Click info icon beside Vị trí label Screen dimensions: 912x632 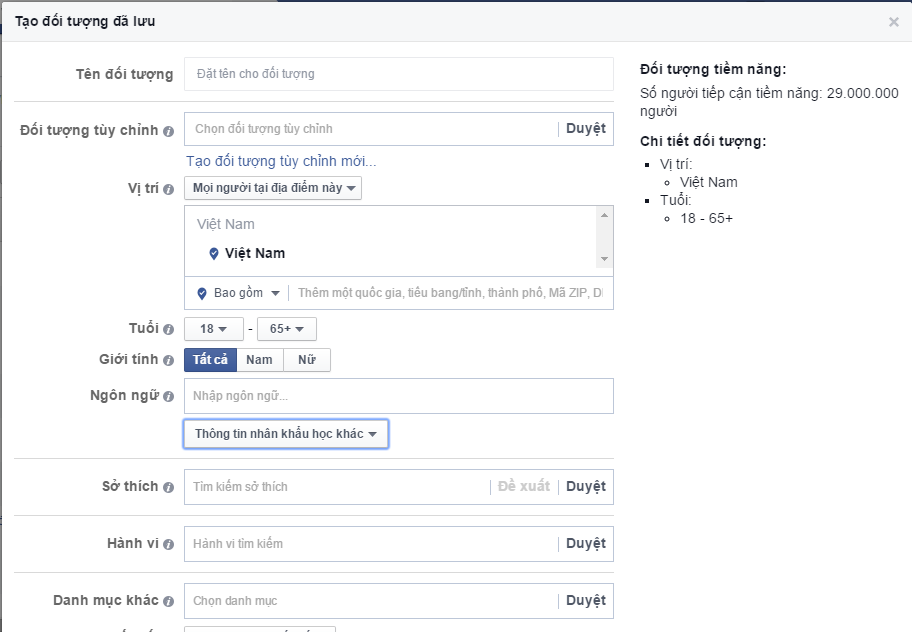[168, 189]
